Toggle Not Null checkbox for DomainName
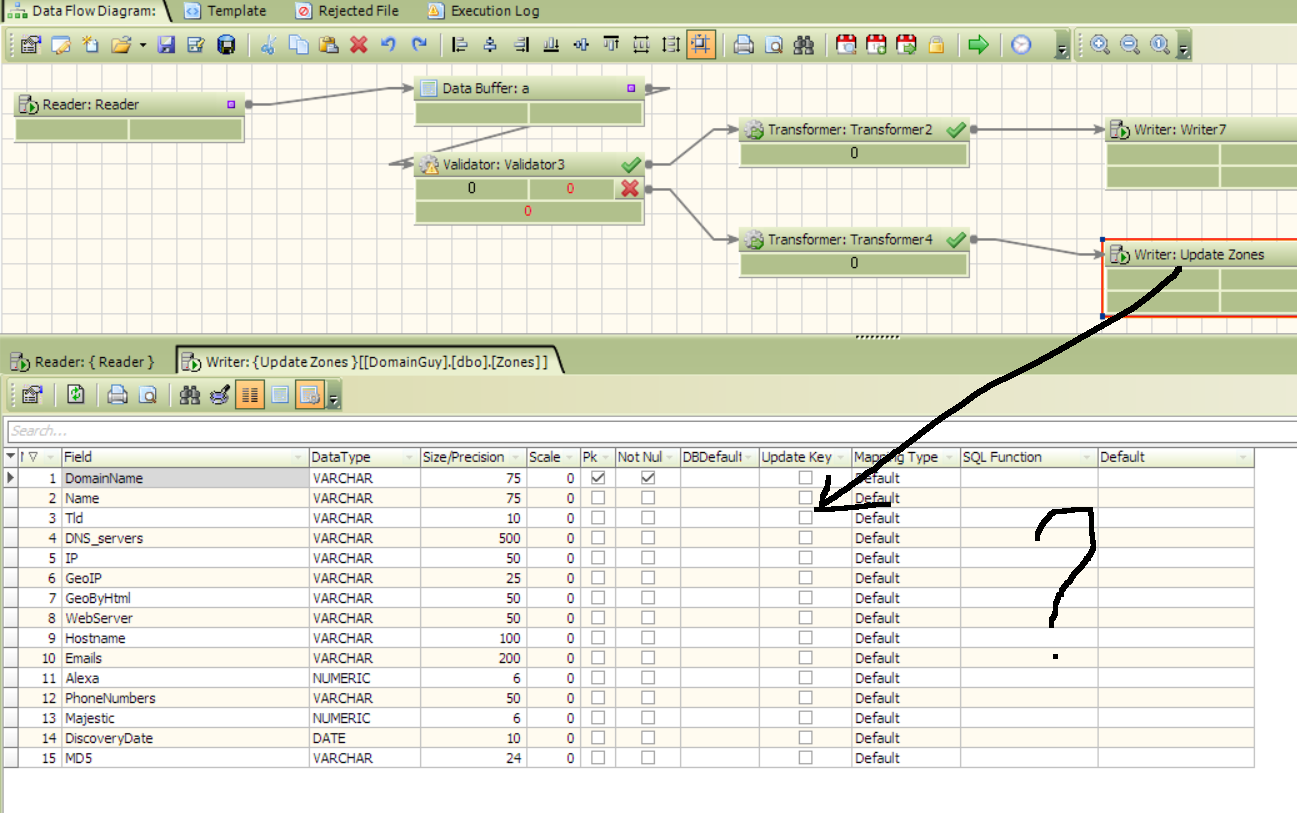Screen dimensions: 1297x813 click(x=648, y=478)
